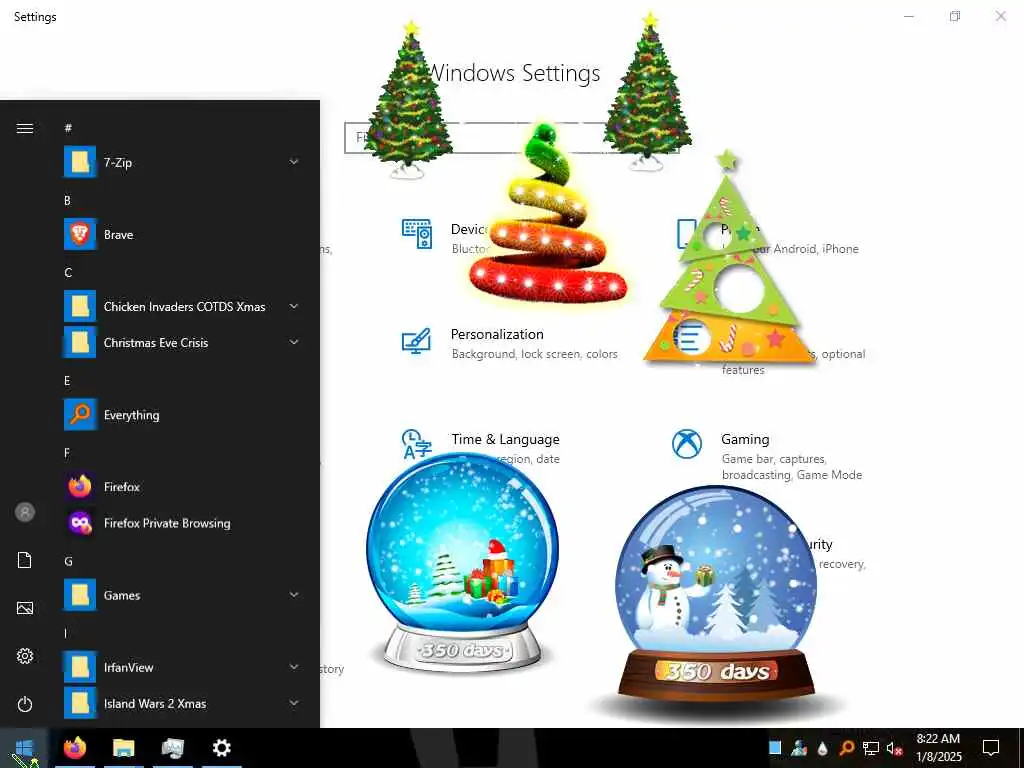Open the Personalization settings category

click(x=509, y=343)
